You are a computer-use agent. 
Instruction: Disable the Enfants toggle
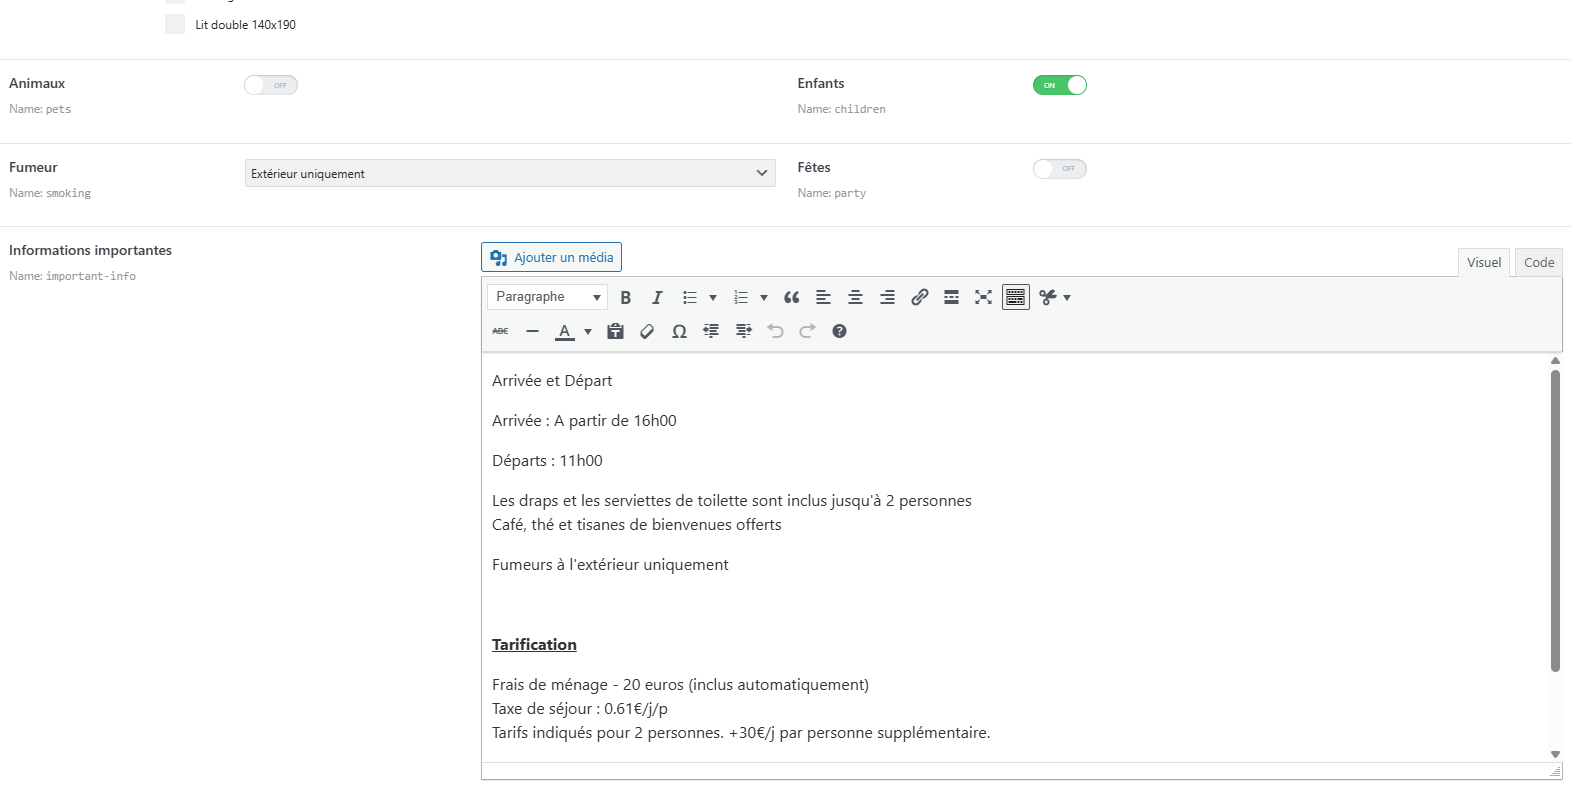click(x=1059, y=85)
